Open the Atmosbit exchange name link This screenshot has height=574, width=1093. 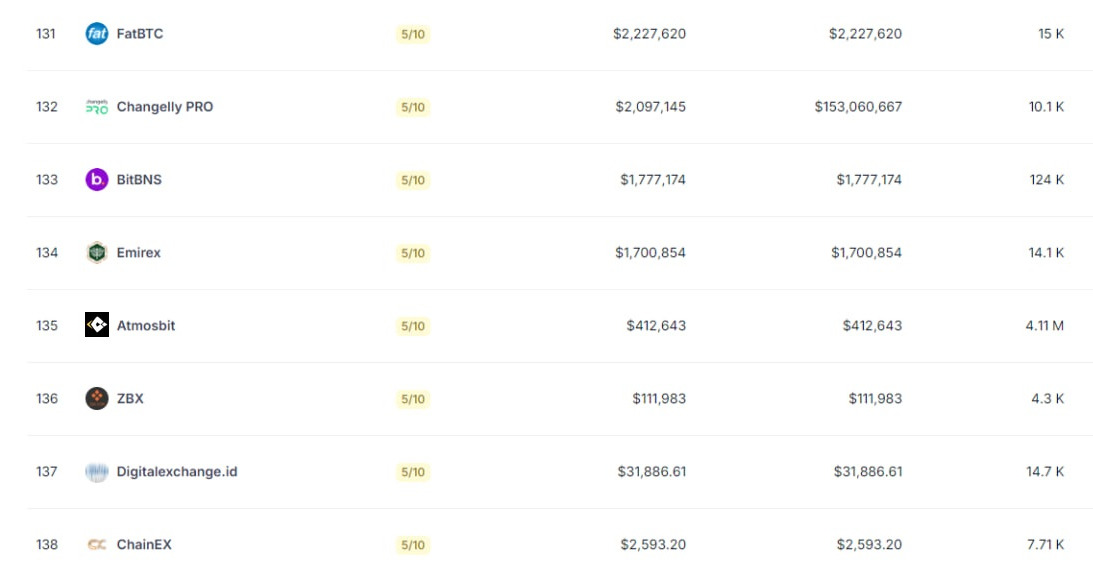point(146,325)
